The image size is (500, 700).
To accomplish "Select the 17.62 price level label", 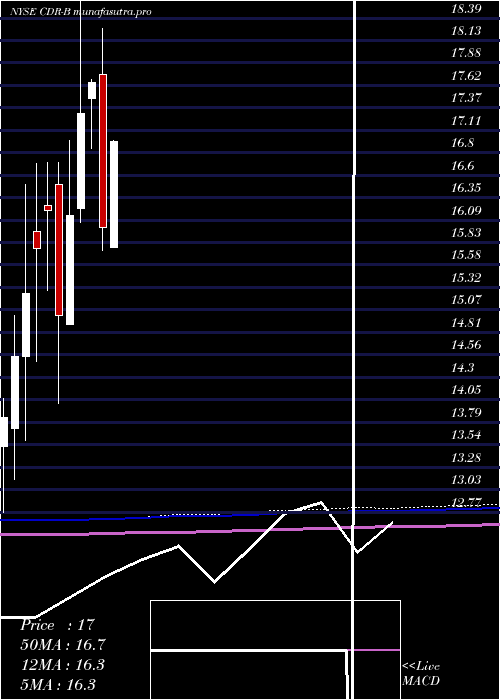I will tap(466, 75).
